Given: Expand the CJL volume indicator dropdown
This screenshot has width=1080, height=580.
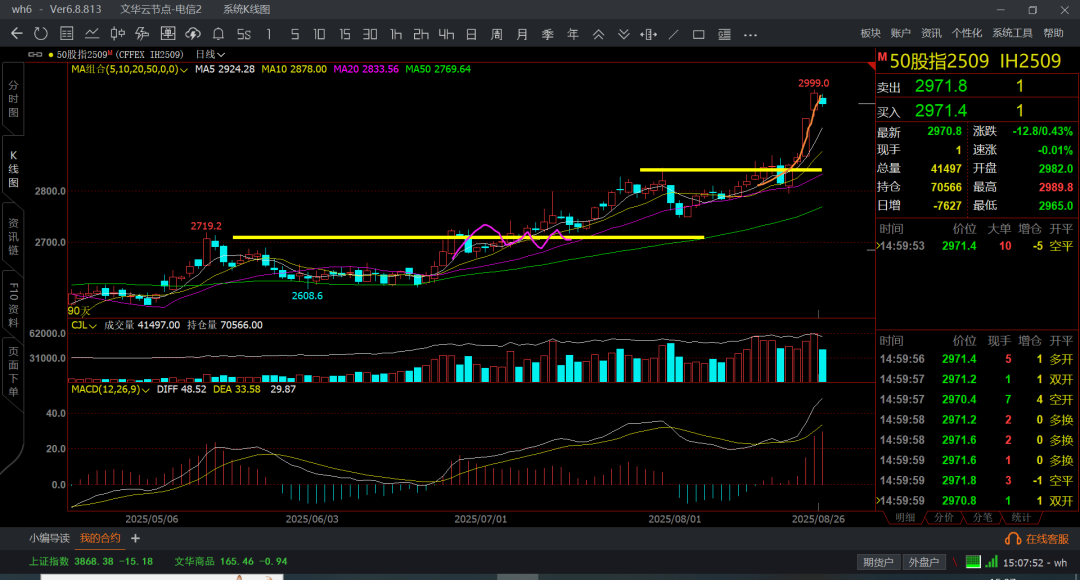Looking at the screenshot, I should 83,325.
